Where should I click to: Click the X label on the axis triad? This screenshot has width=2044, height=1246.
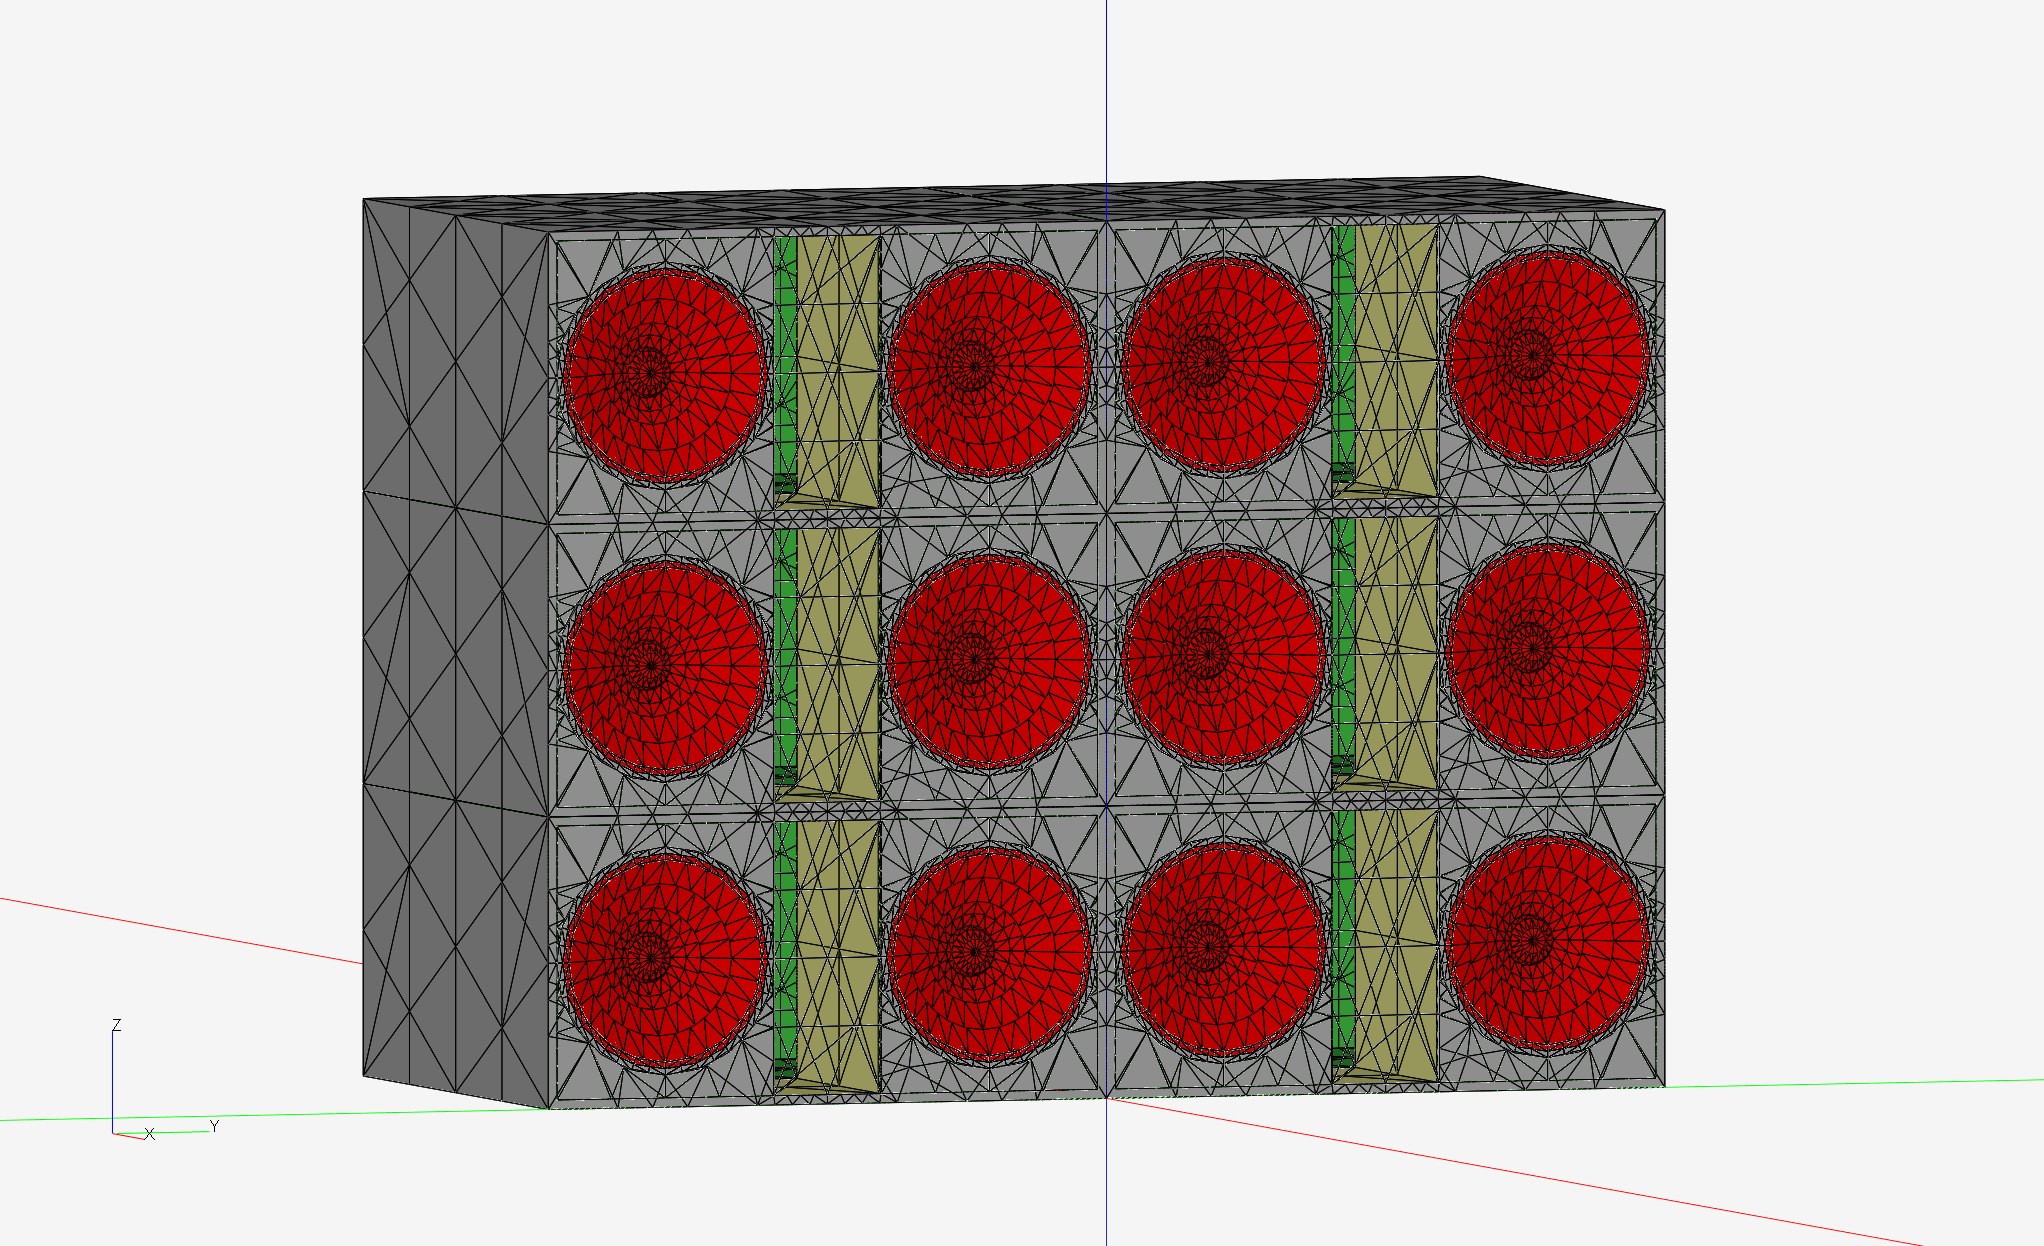pos(150,1134)
